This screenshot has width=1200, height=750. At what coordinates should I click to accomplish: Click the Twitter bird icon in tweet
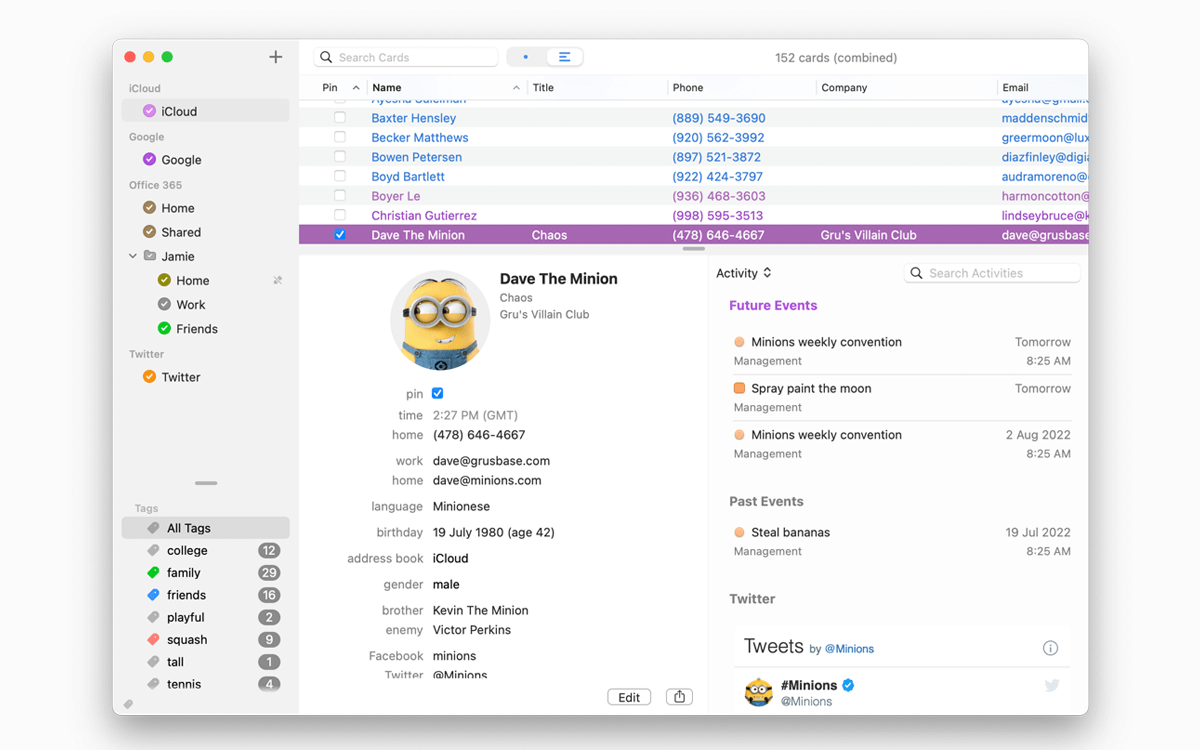click(1052, 685)
